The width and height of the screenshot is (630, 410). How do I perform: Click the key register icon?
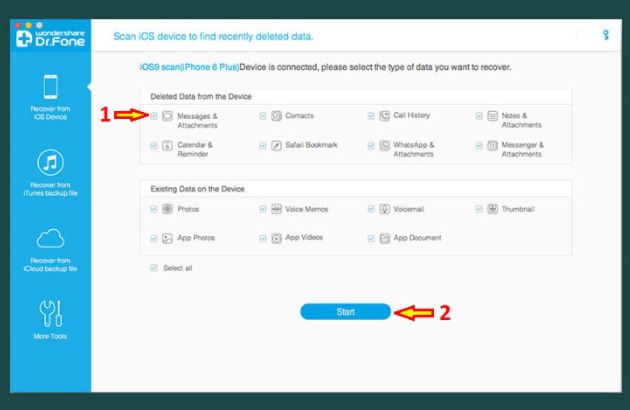(605, 36)
